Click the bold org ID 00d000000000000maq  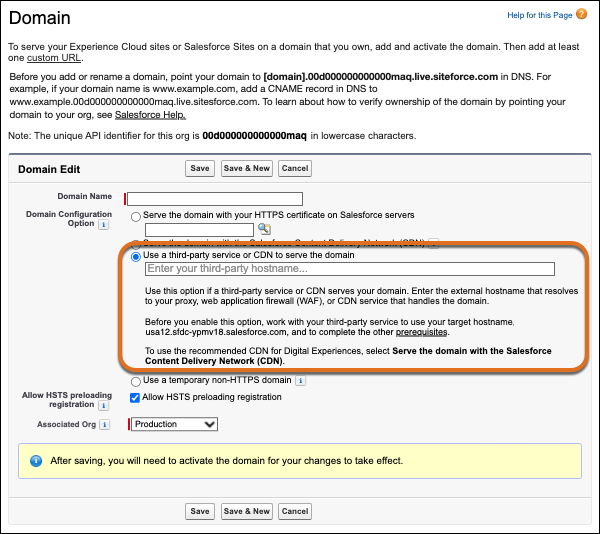[254, 136]
